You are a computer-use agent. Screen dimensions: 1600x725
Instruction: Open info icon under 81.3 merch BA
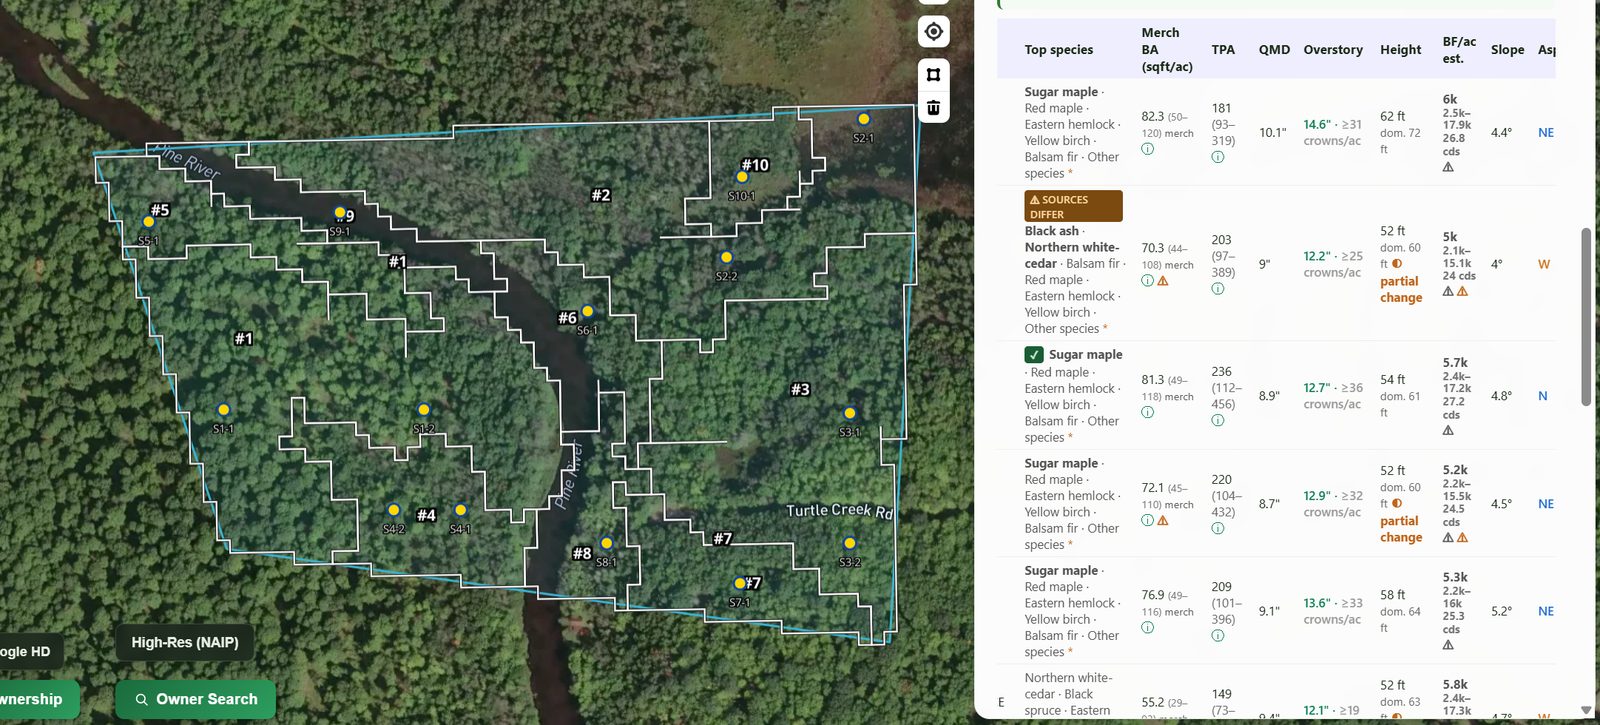[x=1147, y=412]
